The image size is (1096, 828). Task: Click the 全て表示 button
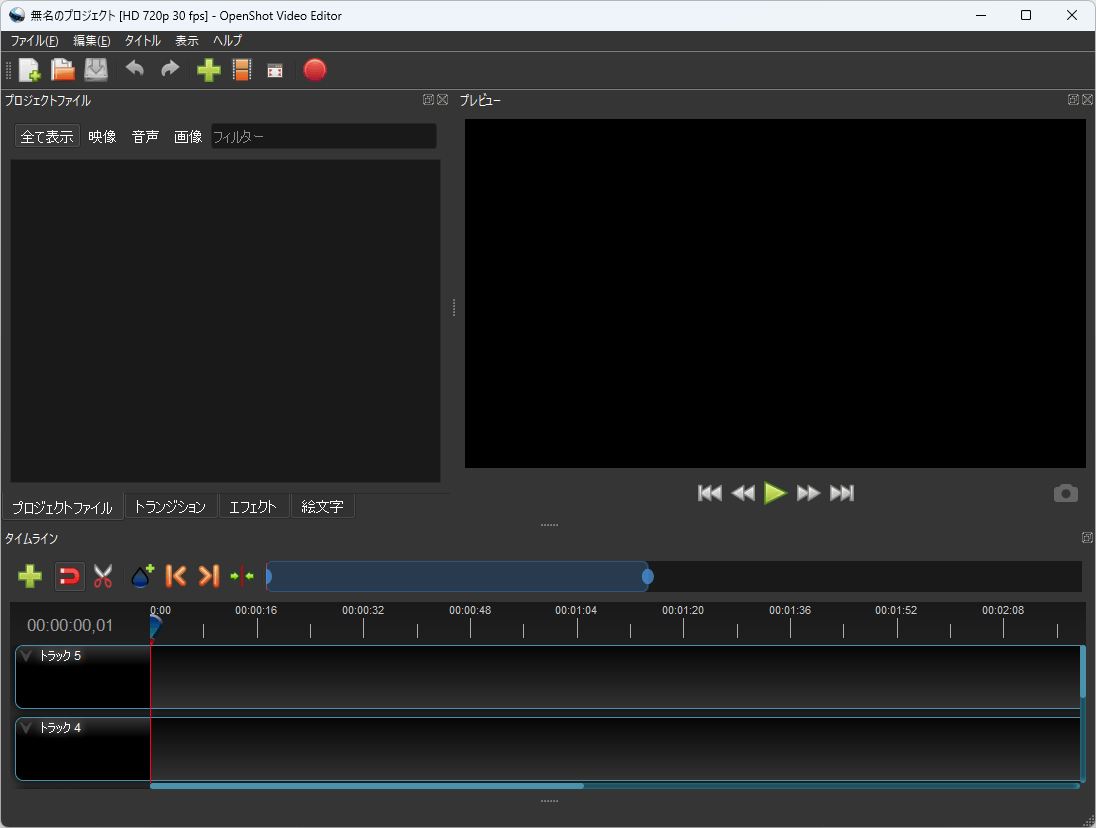click(46, 136)
